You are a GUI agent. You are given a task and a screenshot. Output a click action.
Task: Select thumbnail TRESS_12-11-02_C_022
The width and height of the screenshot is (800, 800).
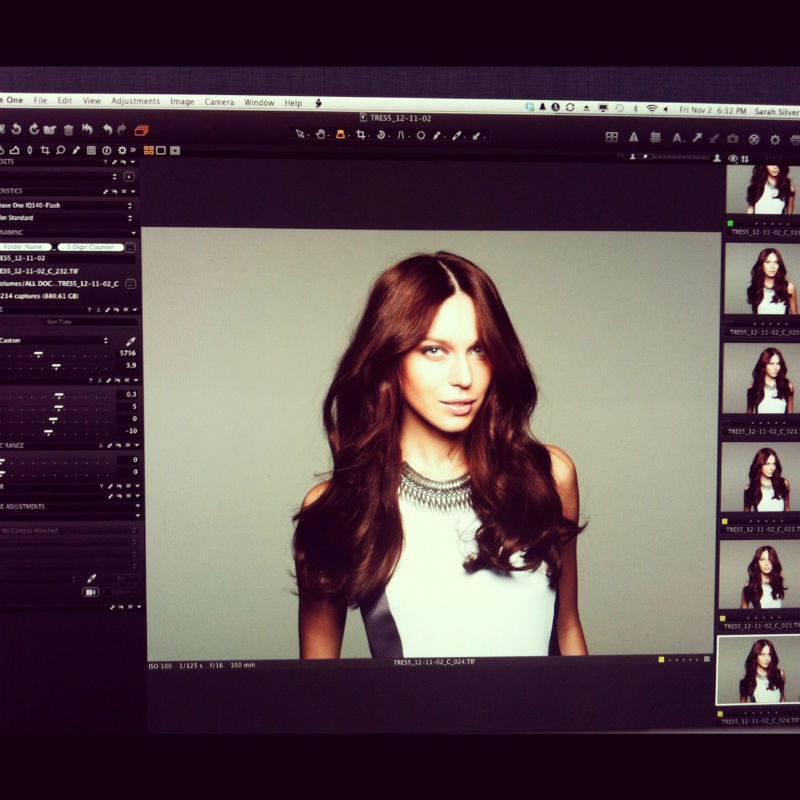(x=760, y=477)
